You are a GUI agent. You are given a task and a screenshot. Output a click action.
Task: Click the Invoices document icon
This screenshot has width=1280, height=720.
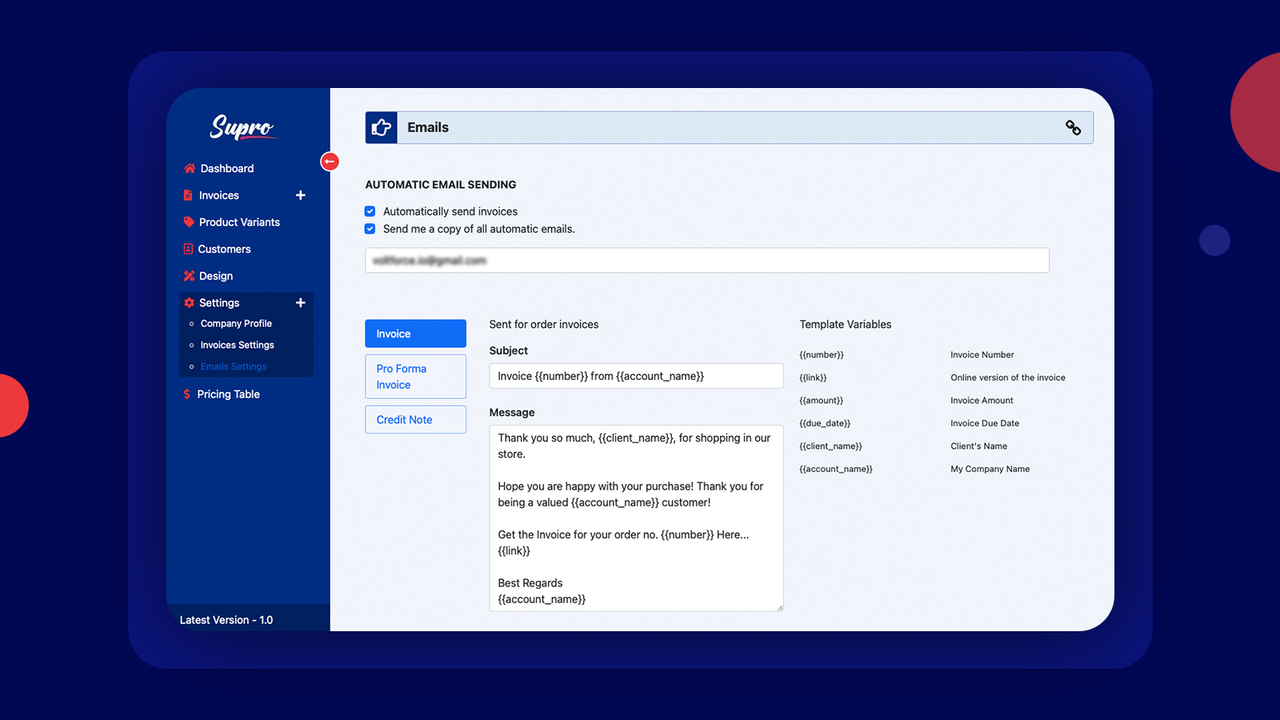[188, 195]
